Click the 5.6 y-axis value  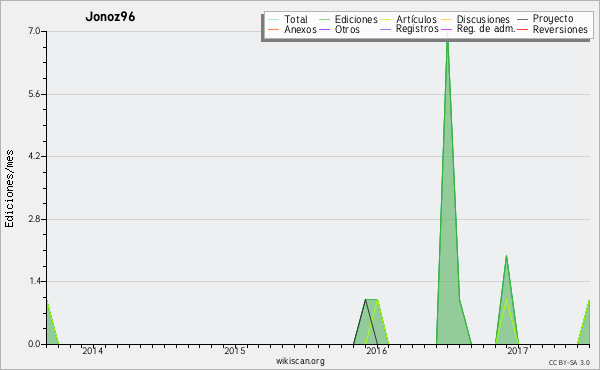(x=34, y=94)
